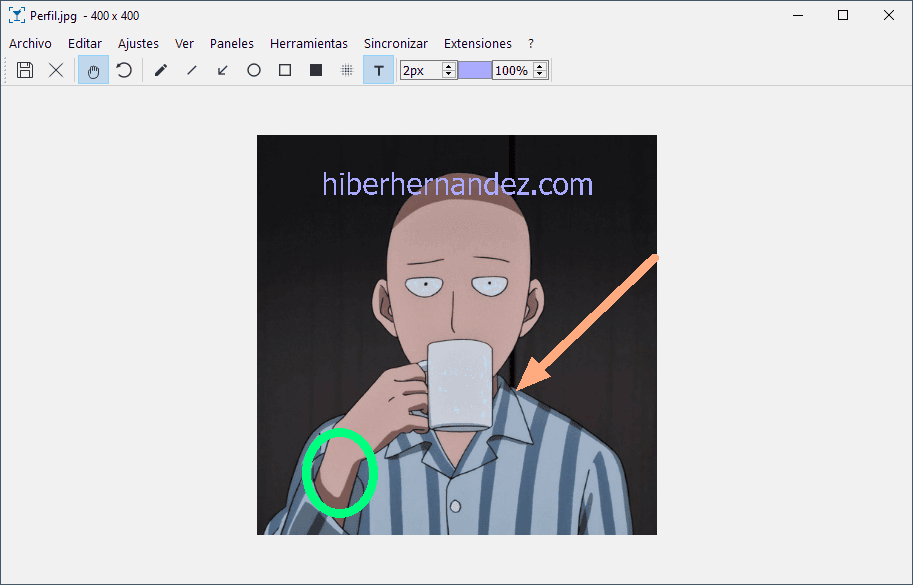Decrease opacity with the down arrow

[x=540, y=75]
